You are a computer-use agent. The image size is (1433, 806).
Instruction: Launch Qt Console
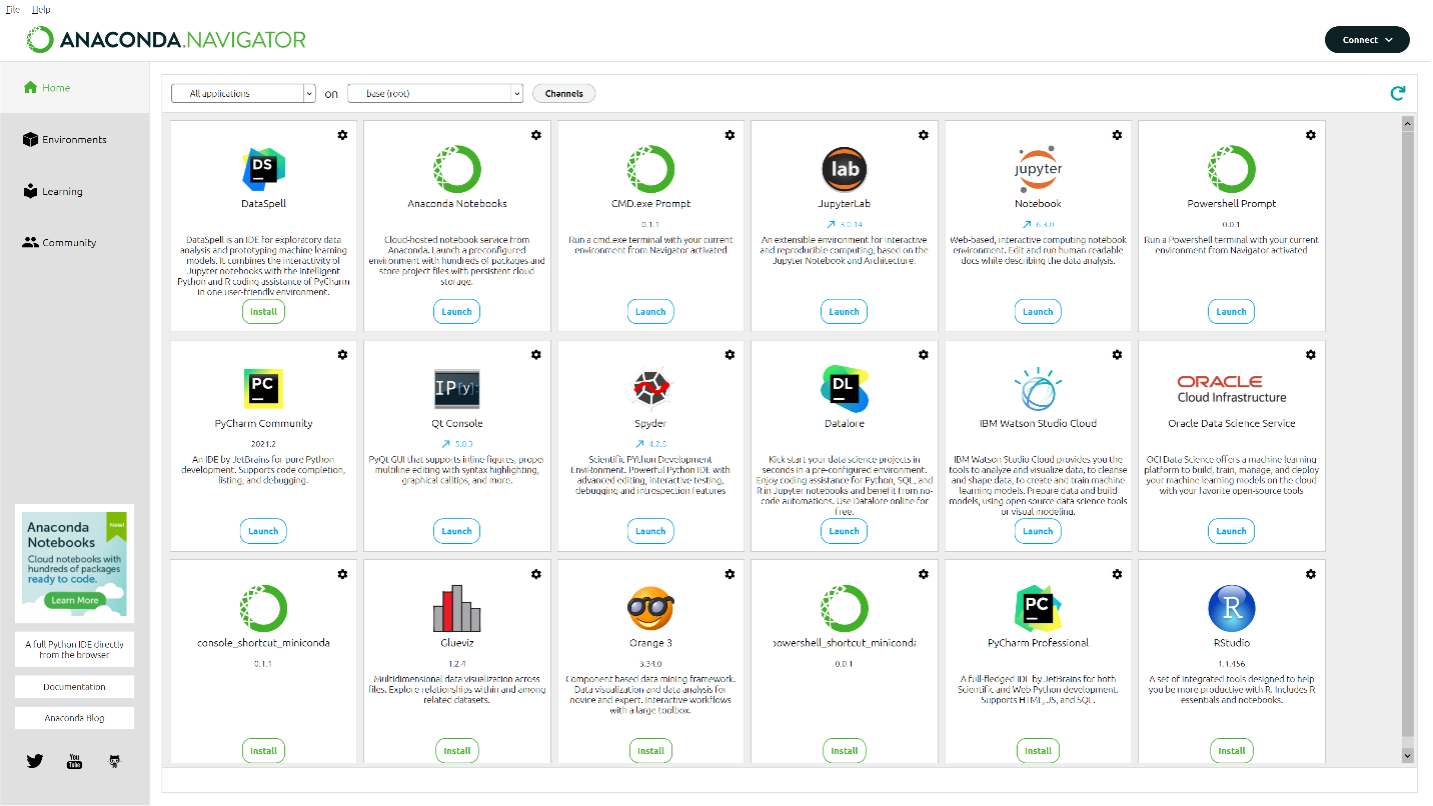pos(457,531)
